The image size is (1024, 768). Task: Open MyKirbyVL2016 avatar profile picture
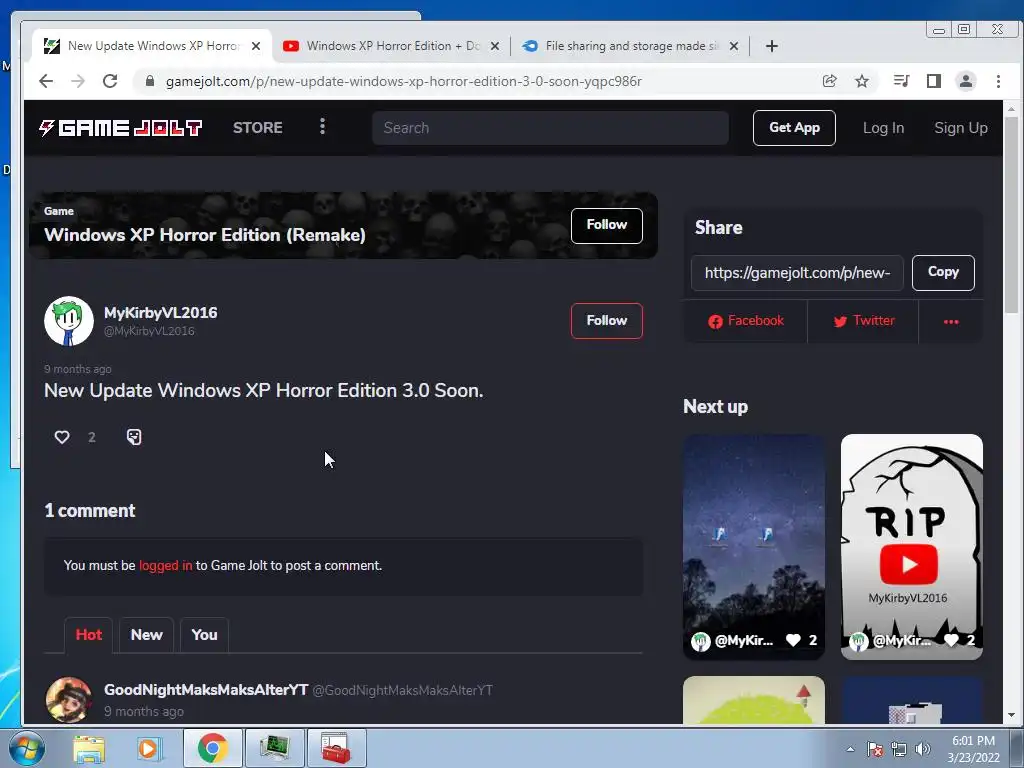[69, 321]
